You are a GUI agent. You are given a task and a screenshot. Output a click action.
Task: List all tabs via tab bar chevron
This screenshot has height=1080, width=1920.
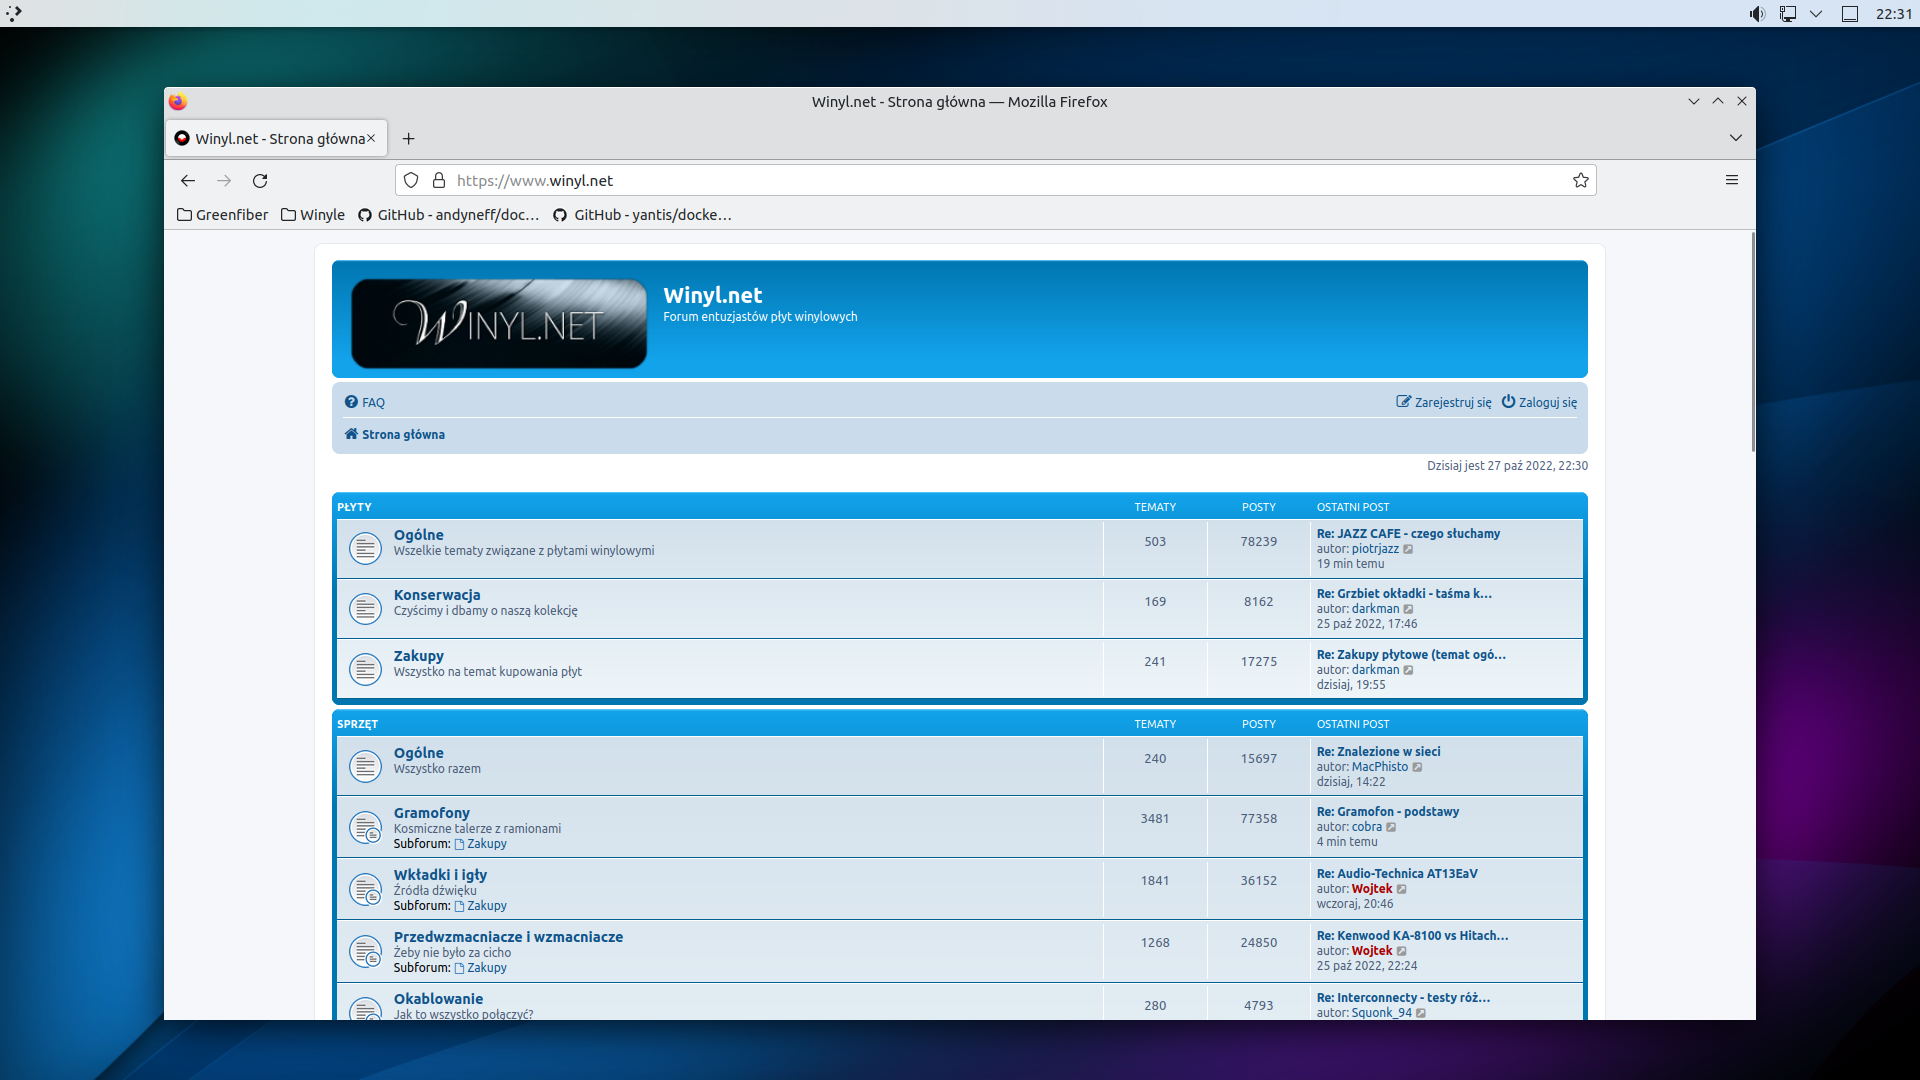1736,139
